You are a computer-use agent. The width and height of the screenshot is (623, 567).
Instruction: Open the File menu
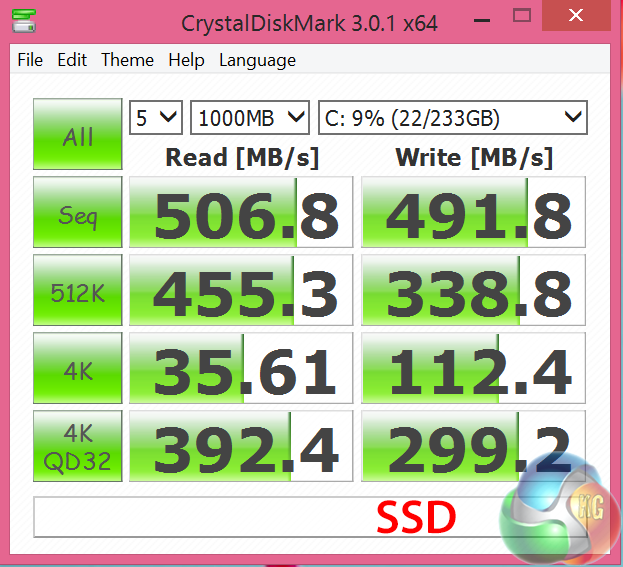point(30,60)
